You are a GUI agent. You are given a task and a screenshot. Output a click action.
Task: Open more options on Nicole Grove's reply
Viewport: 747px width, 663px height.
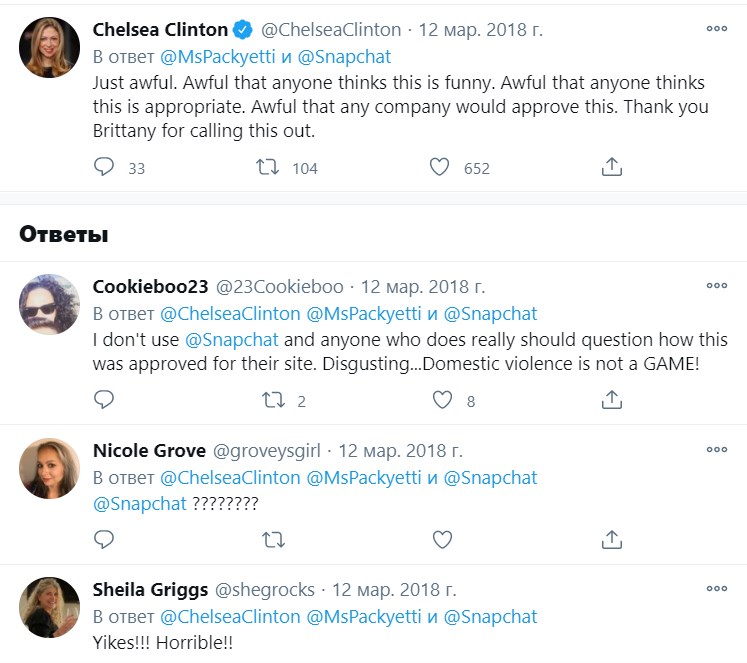coord(717,450)
